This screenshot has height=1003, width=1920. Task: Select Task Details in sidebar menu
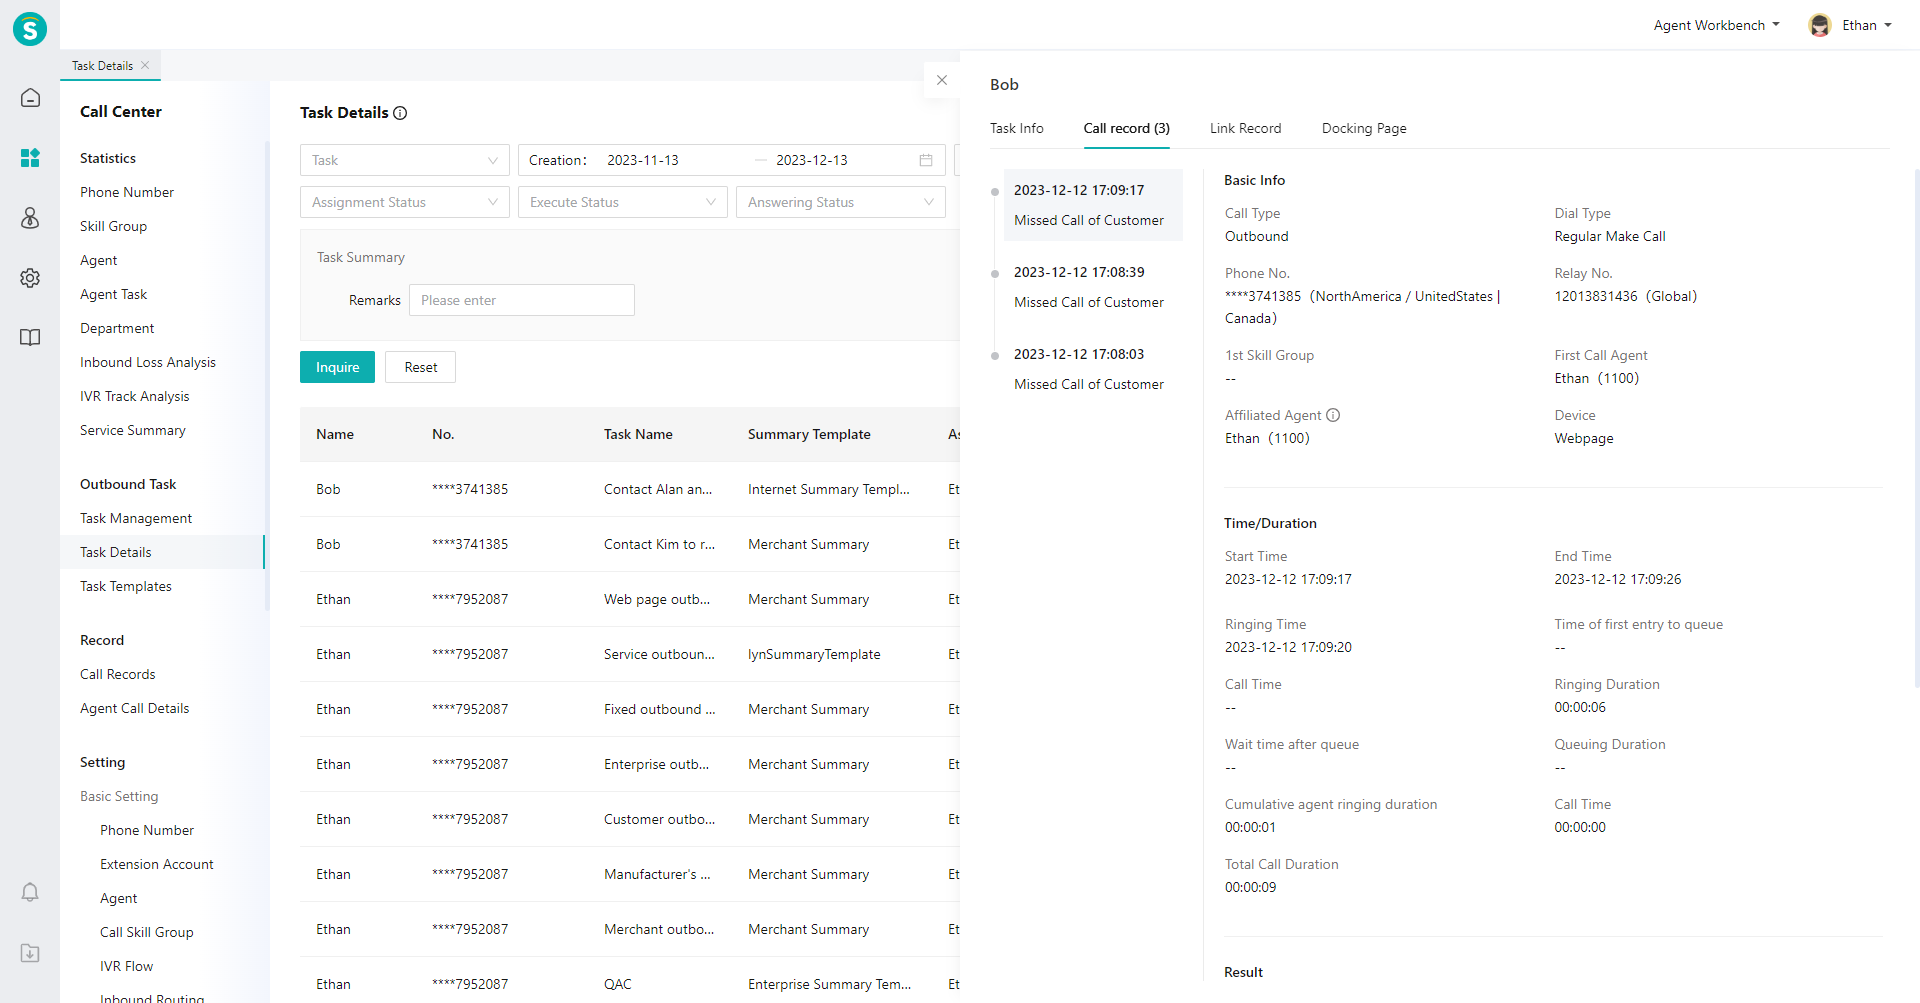(x=162, y=552)
